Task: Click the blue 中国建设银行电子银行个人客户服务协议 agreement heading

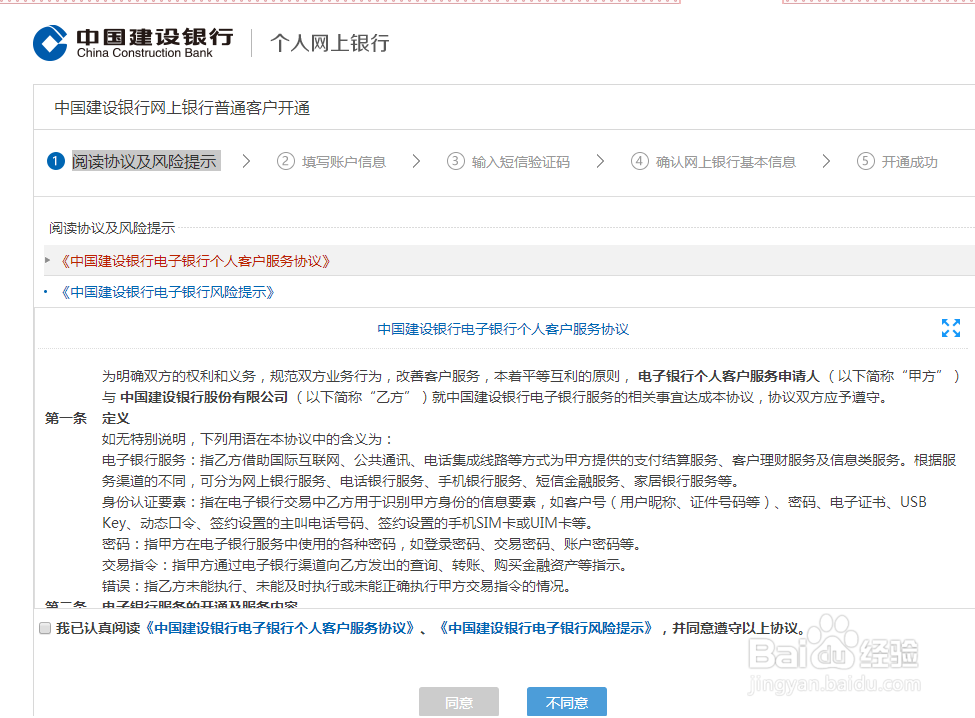Action: coord(503,329)
